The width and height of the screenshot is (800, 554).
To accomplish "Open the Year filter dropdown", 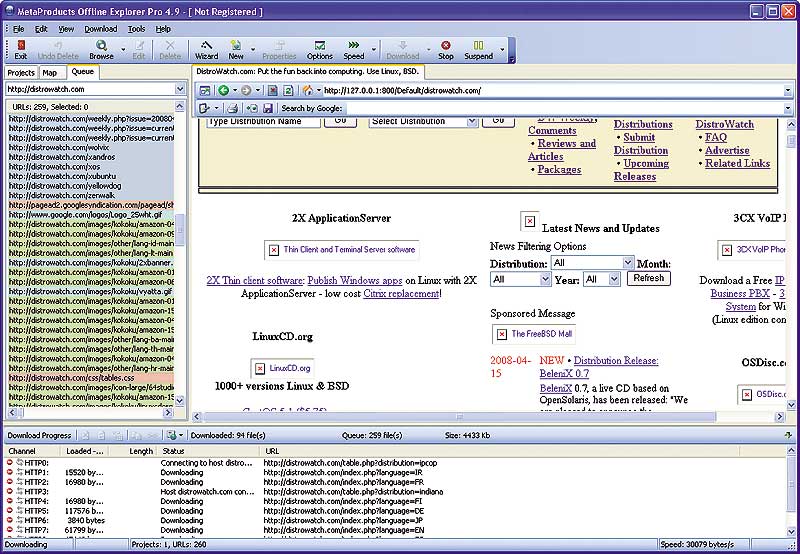I will pos(614,279).
